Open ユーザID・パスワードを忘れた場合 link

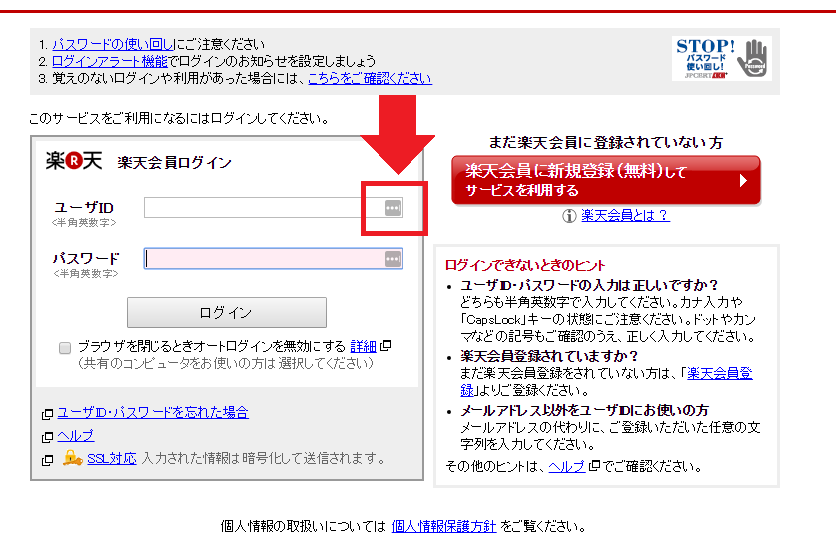point(153,412)
